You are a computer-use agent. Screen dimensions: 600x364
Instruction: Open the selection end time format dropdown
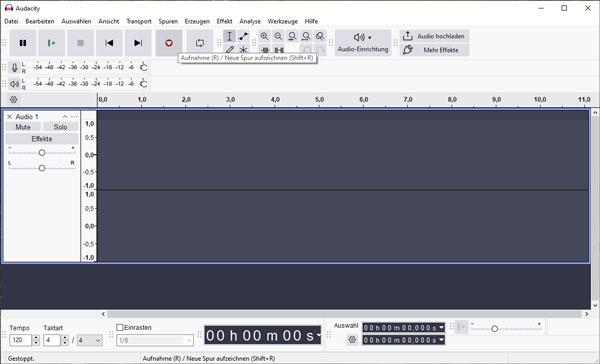[x=442, y=340]
